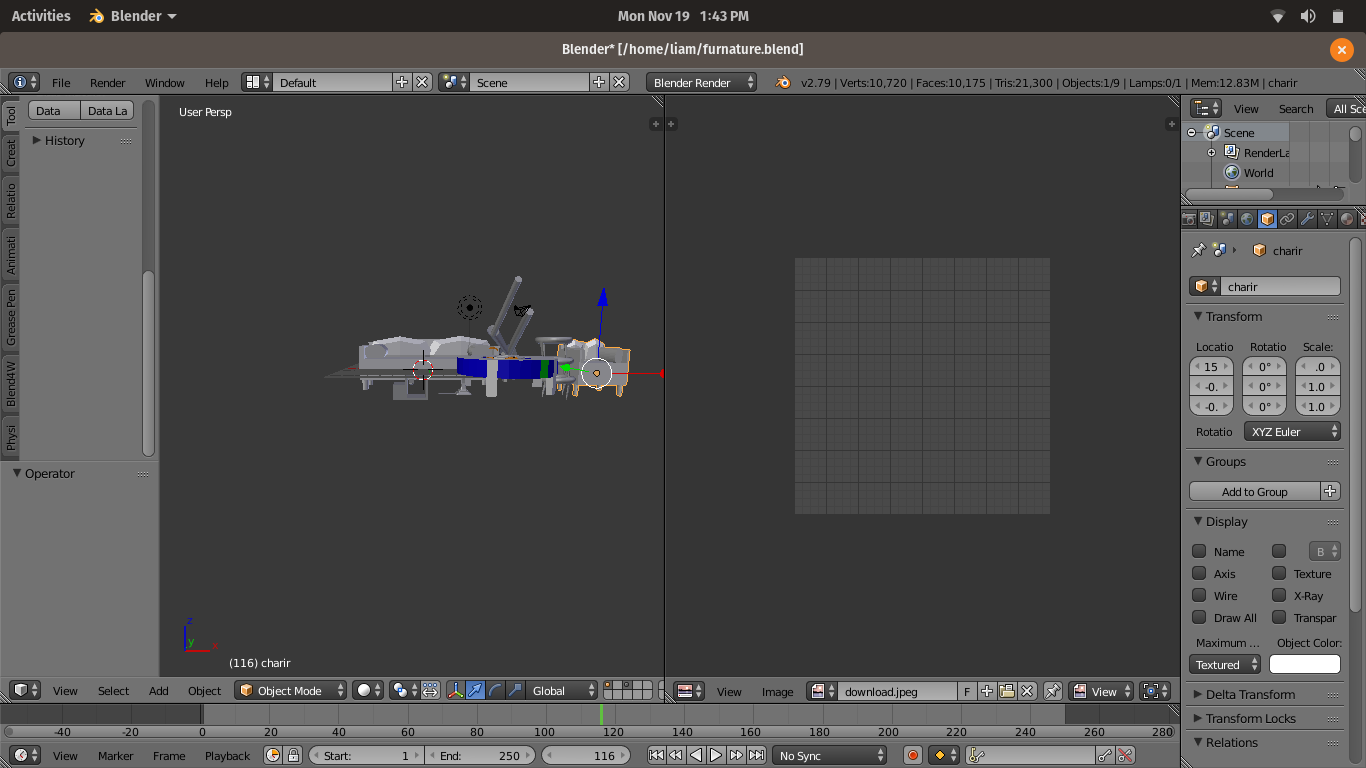
Task: Open the Constraints chain-link tab
Action: (1287, 219)
